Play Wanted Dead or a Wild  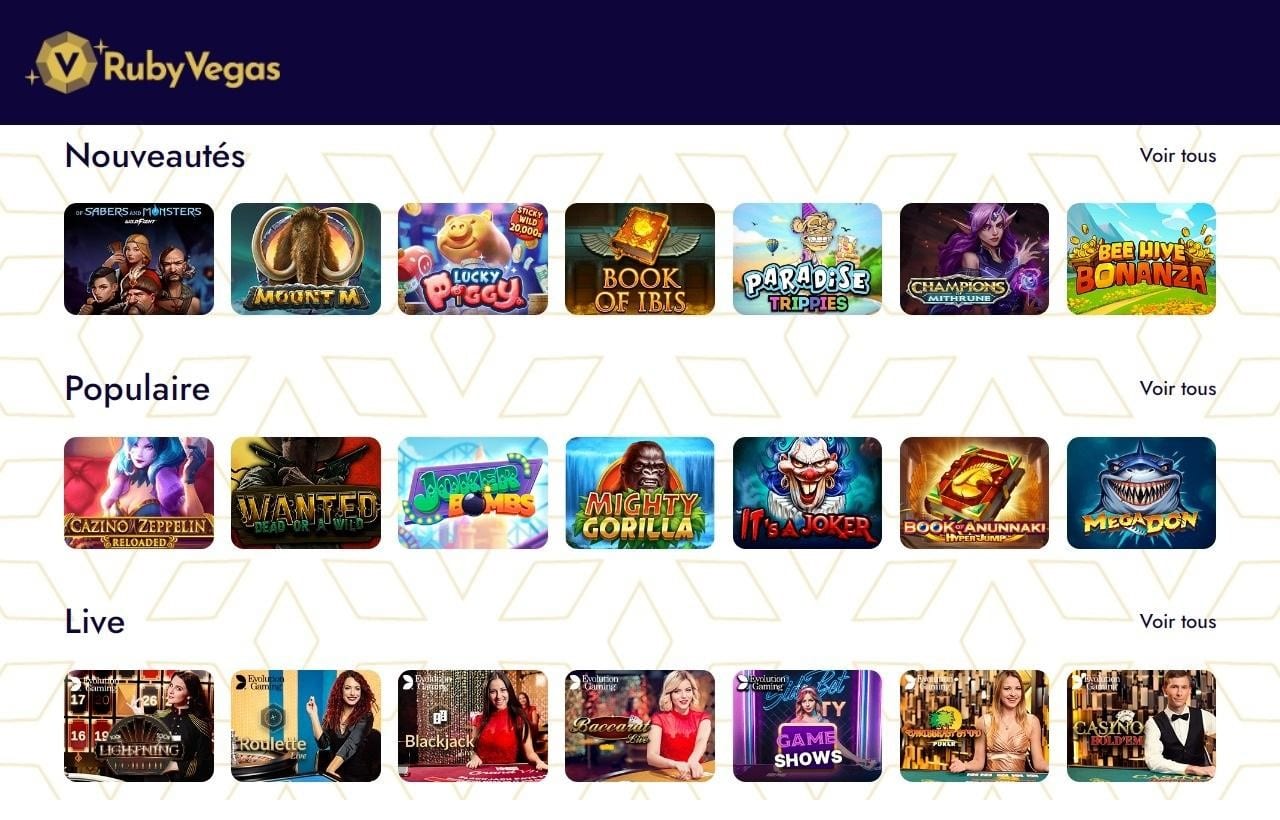(x=306, y=493)
